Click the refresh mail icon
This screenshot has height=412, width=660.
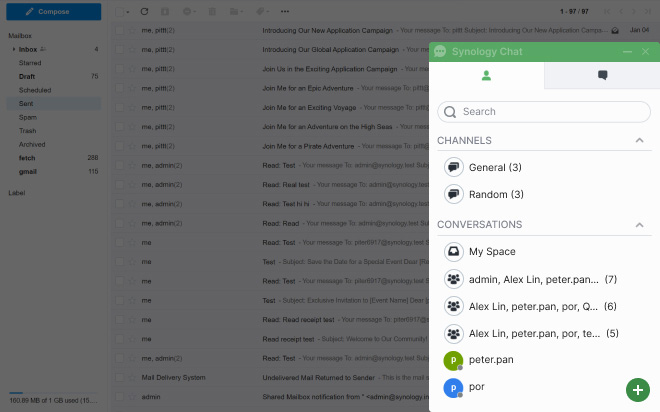tap(145, 12)
